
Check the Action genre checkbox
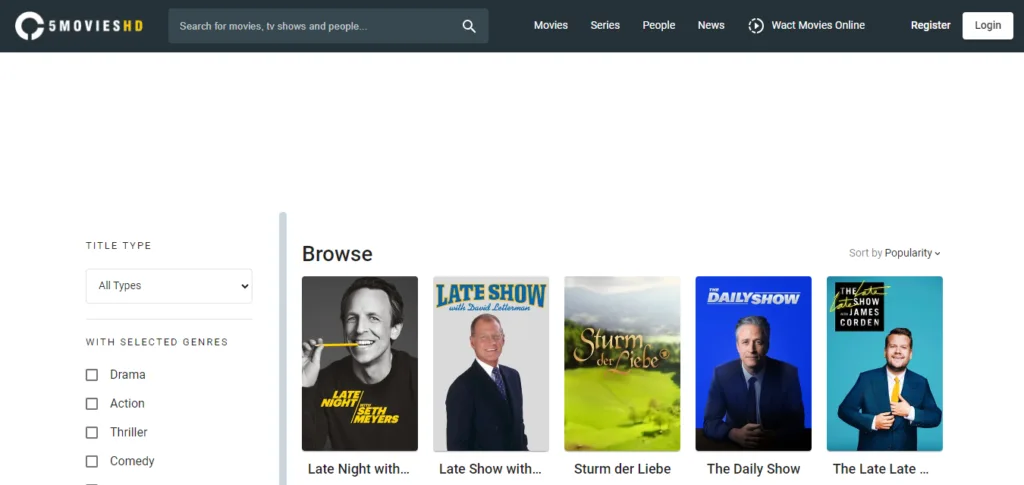pyautogui.click(x=92, y=403)
